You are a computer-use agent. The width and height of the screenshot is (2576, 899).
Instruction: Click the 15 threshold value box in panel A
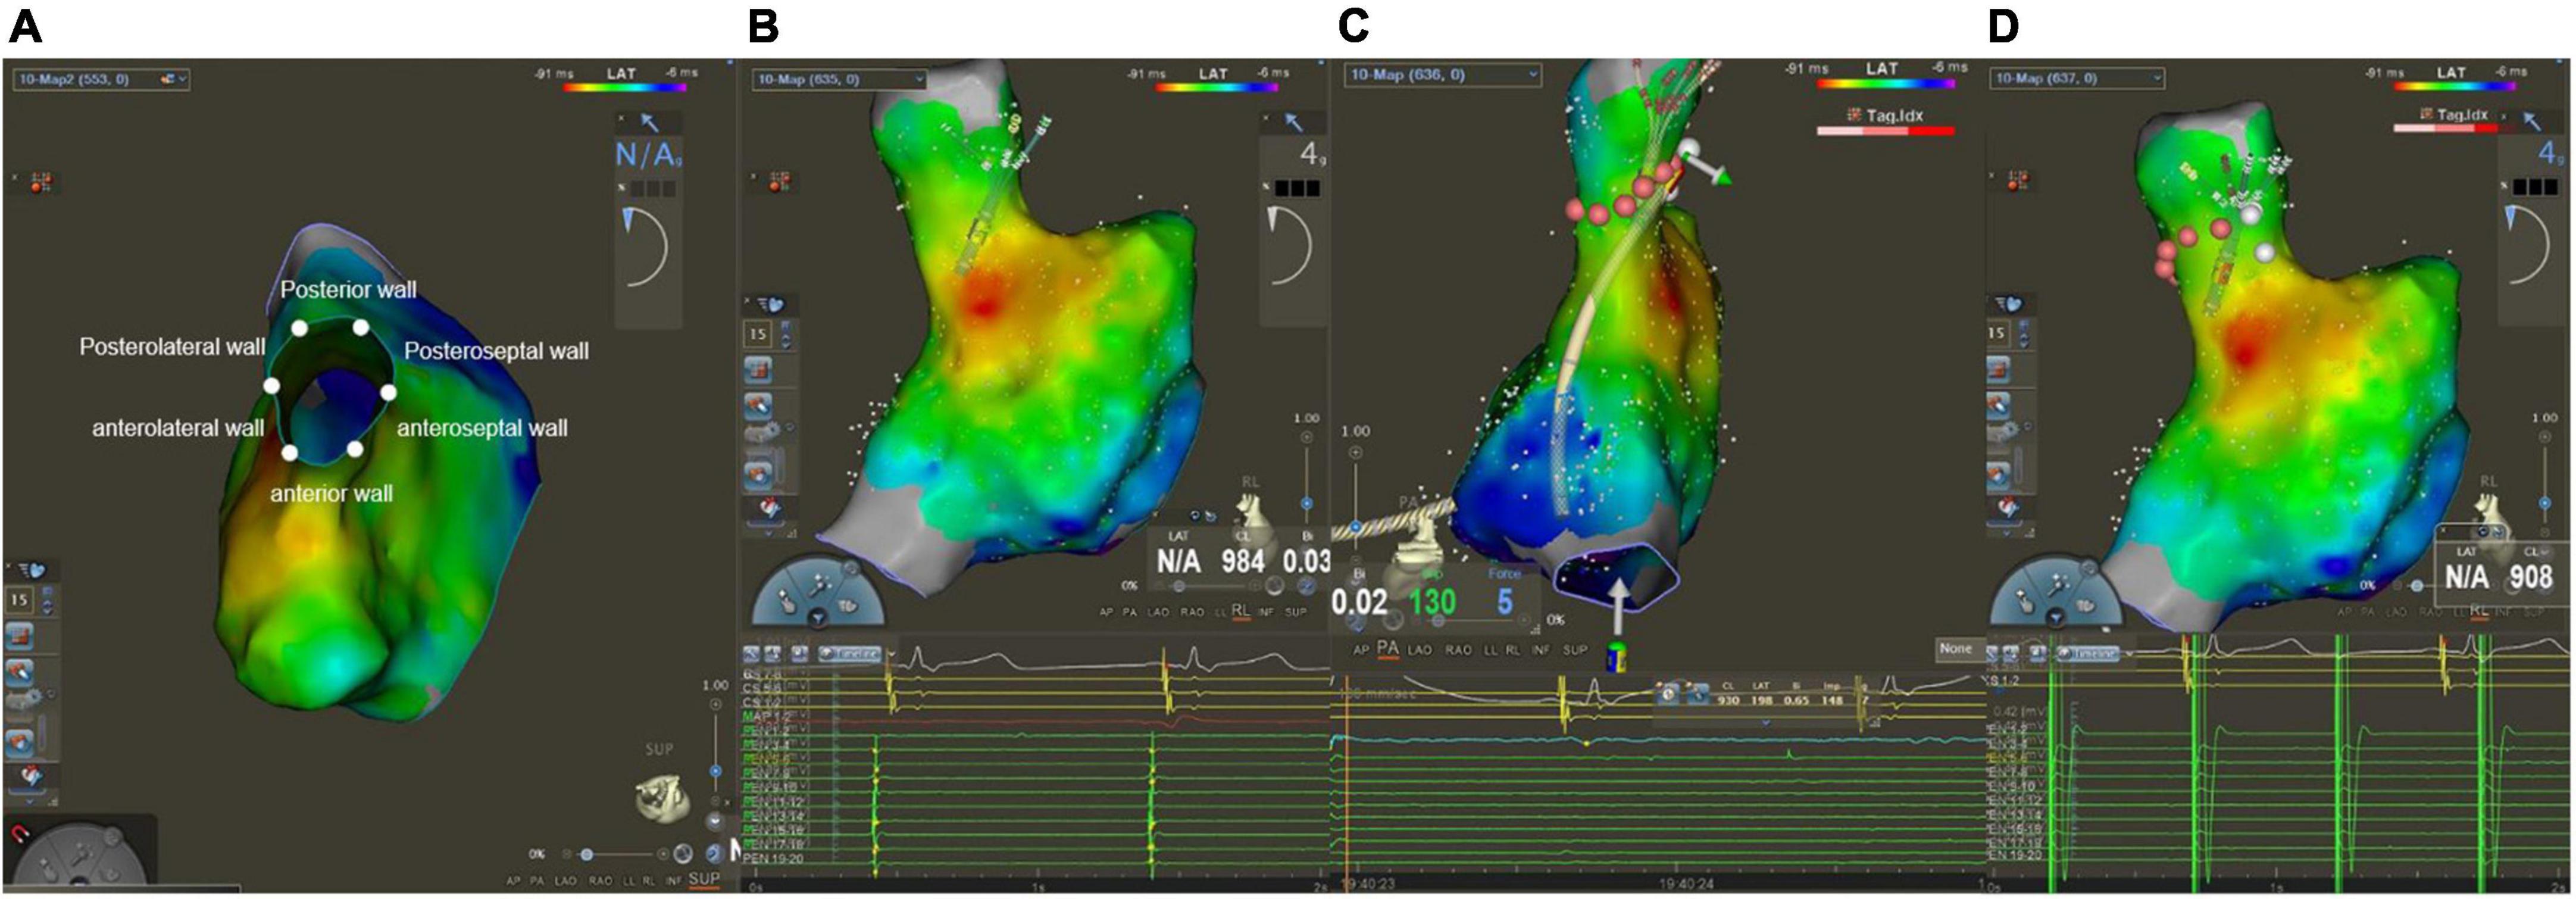coord(19,600)
